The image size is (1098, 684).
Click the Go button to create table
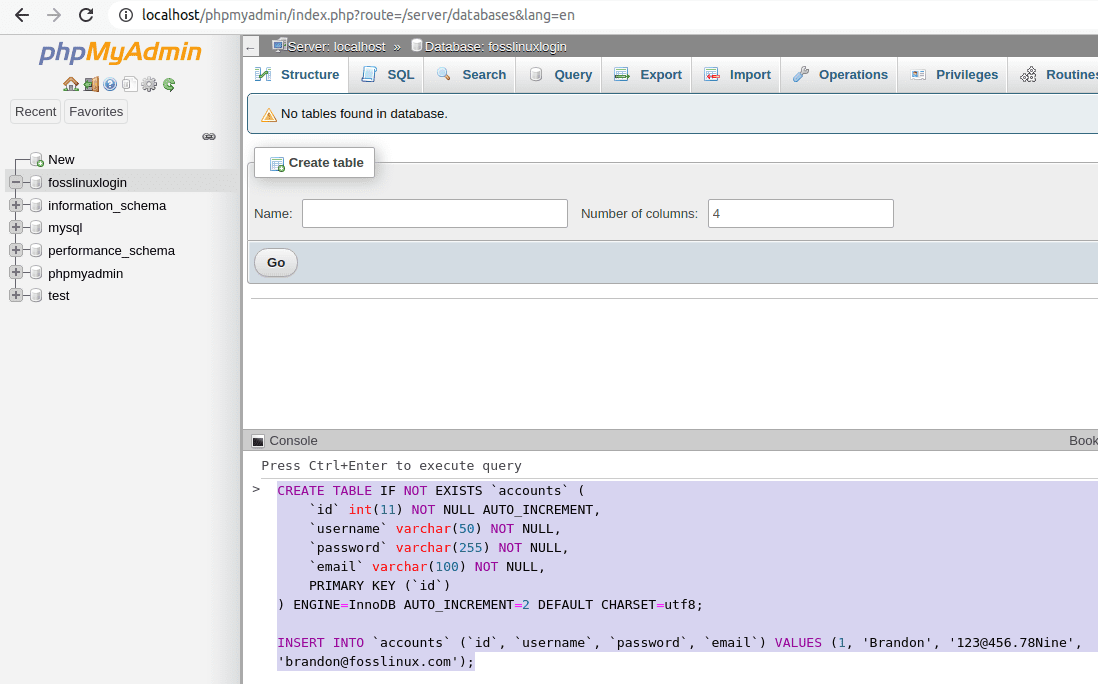[276, 263]
